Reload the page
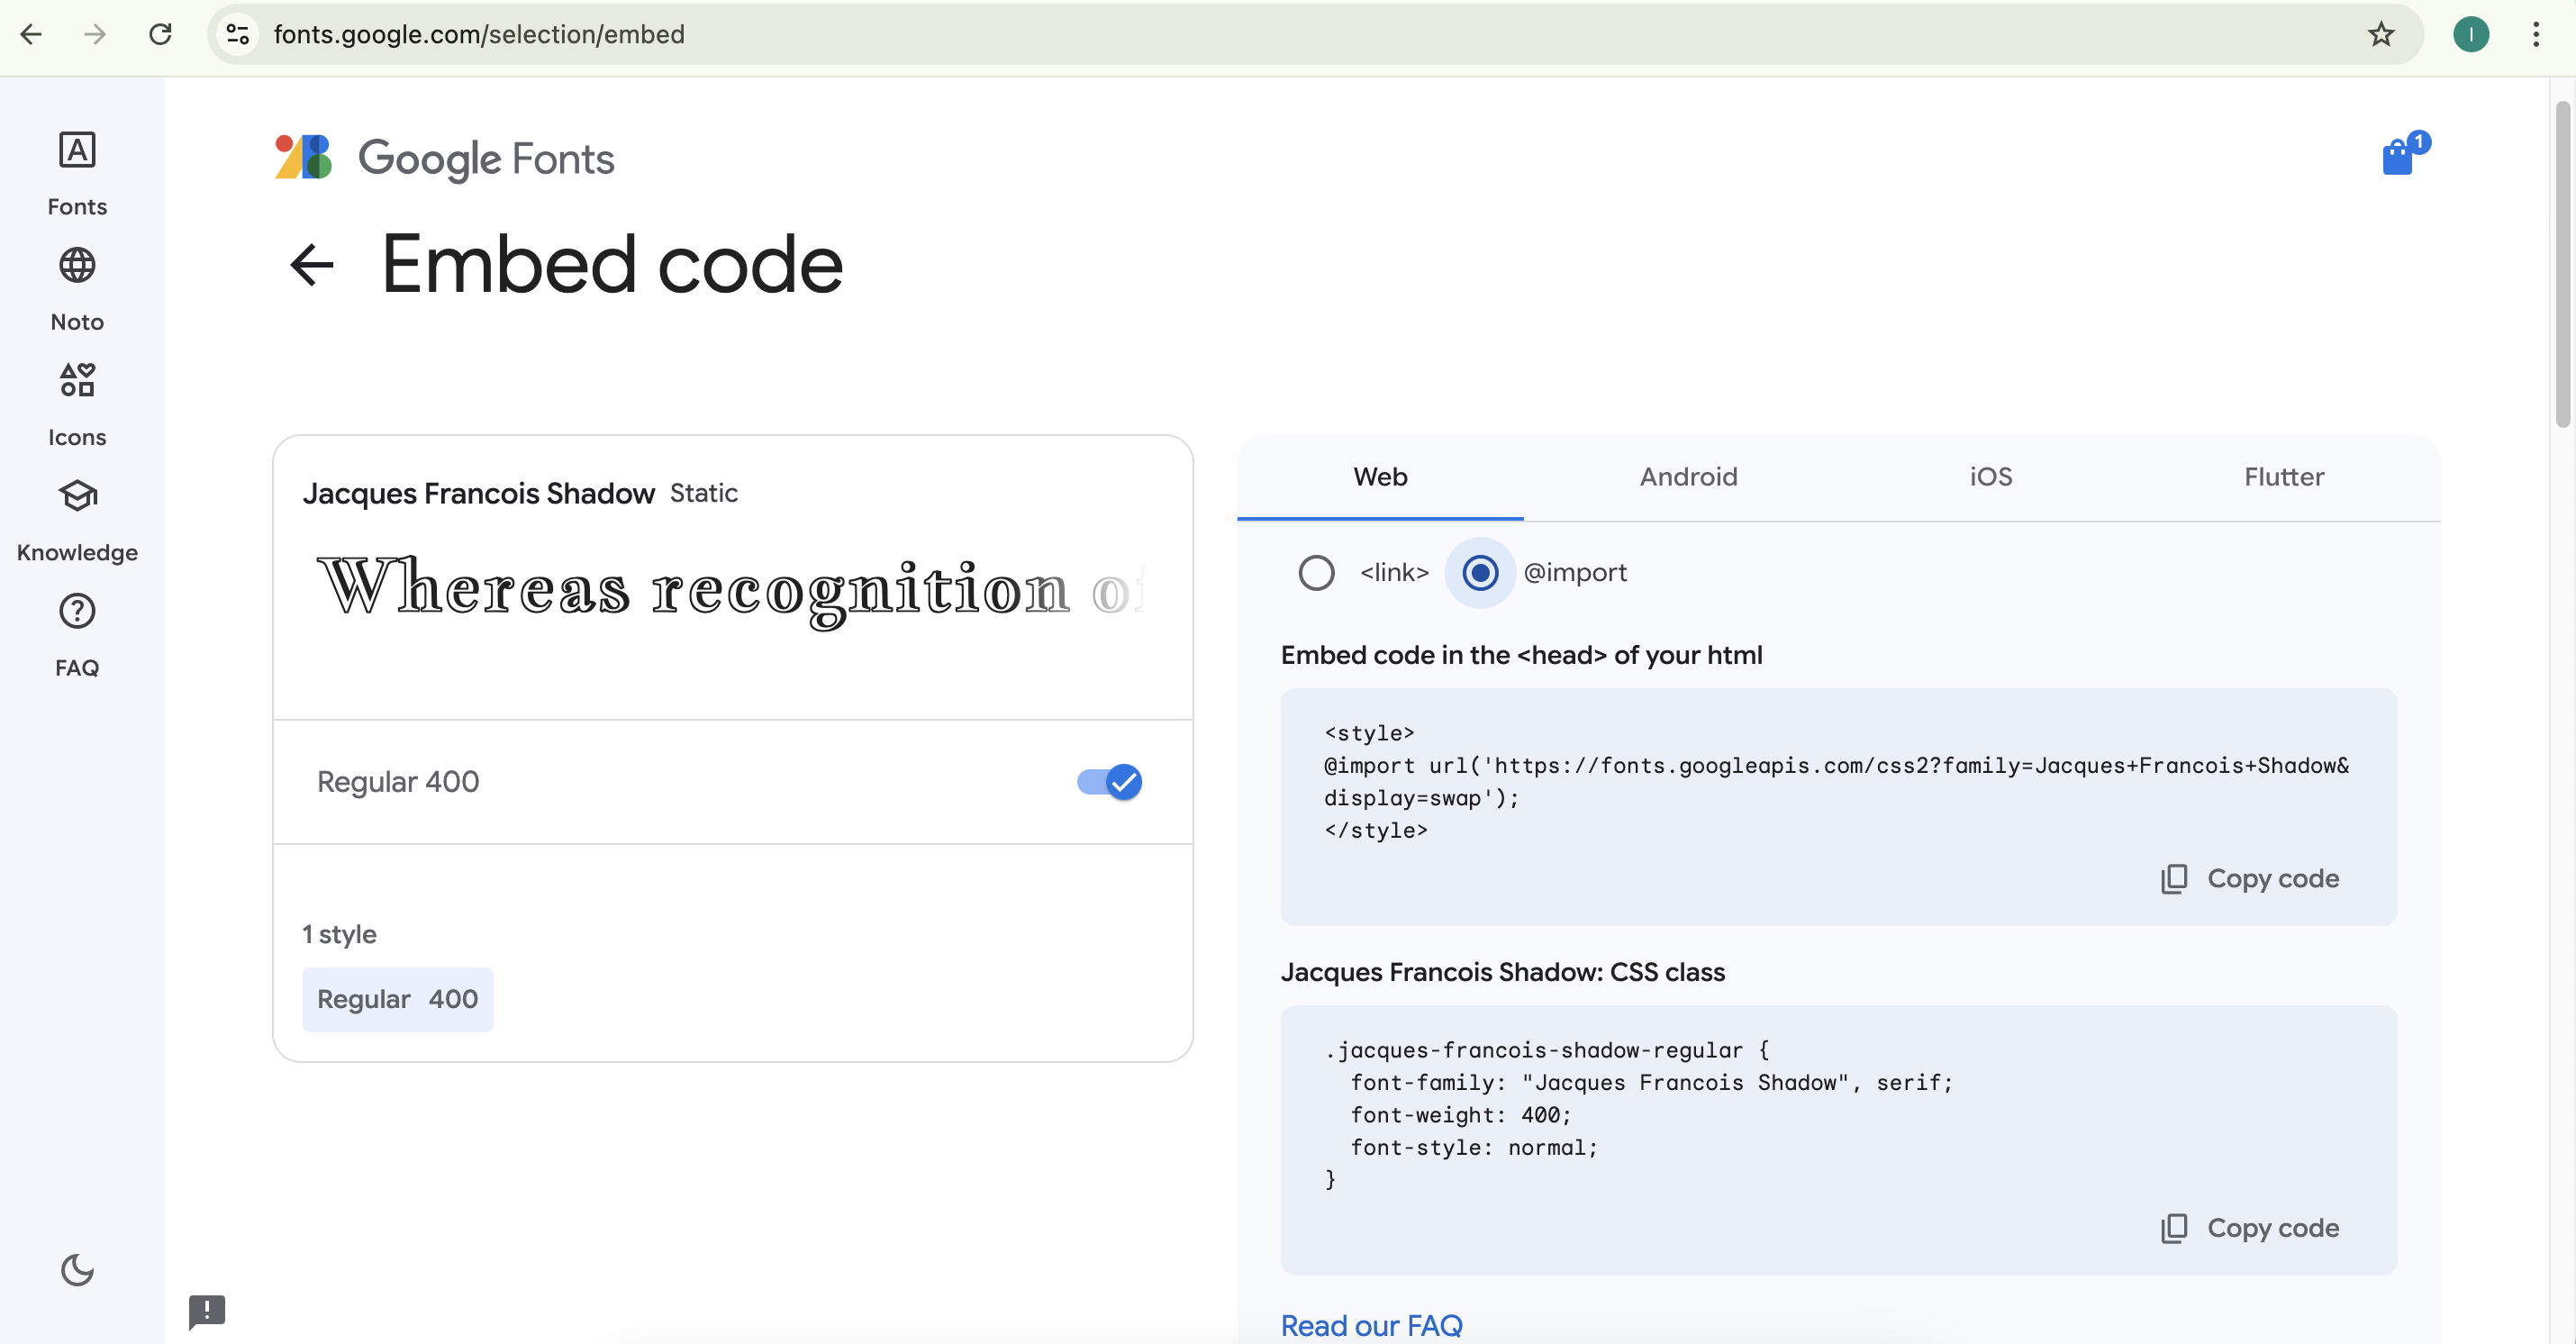2576x1344 pixels. pos(160,34)
